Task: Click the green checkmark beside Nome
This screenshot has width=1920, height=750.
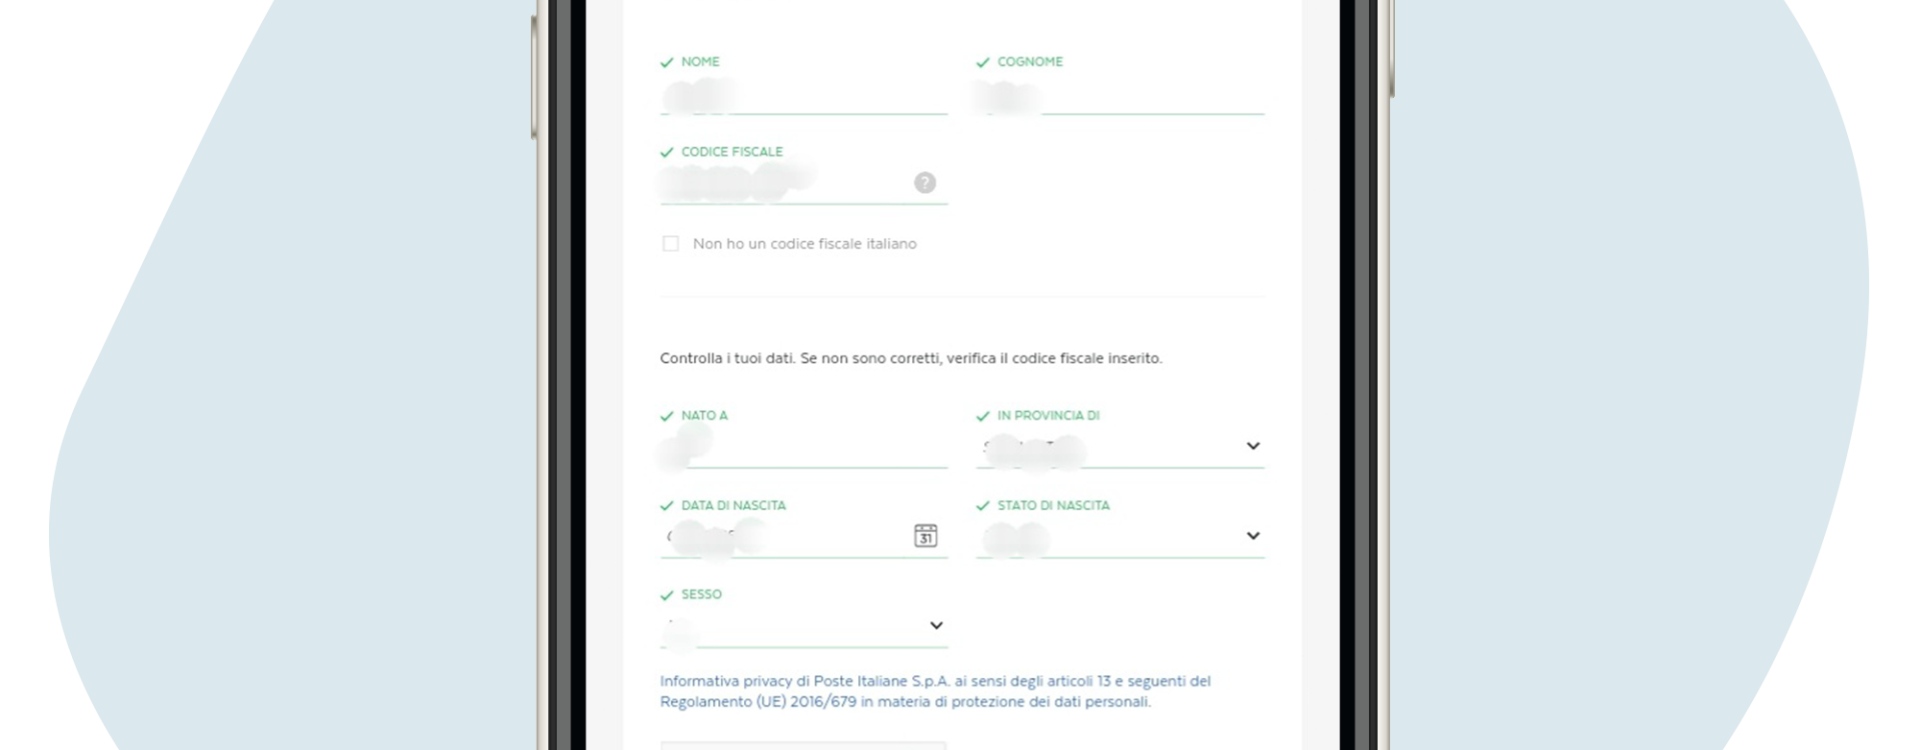Action: click(x=667, y=62)
